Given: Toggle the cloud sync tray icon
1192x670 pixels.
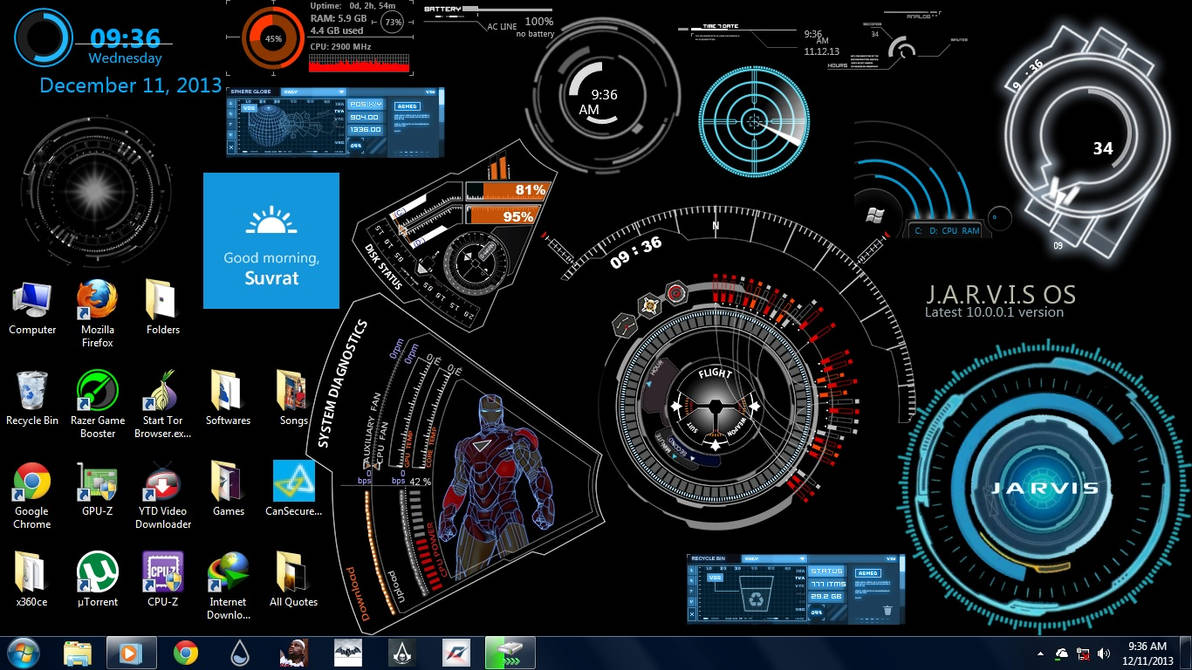Looking at the screenshot, I should pos(1060,653).
